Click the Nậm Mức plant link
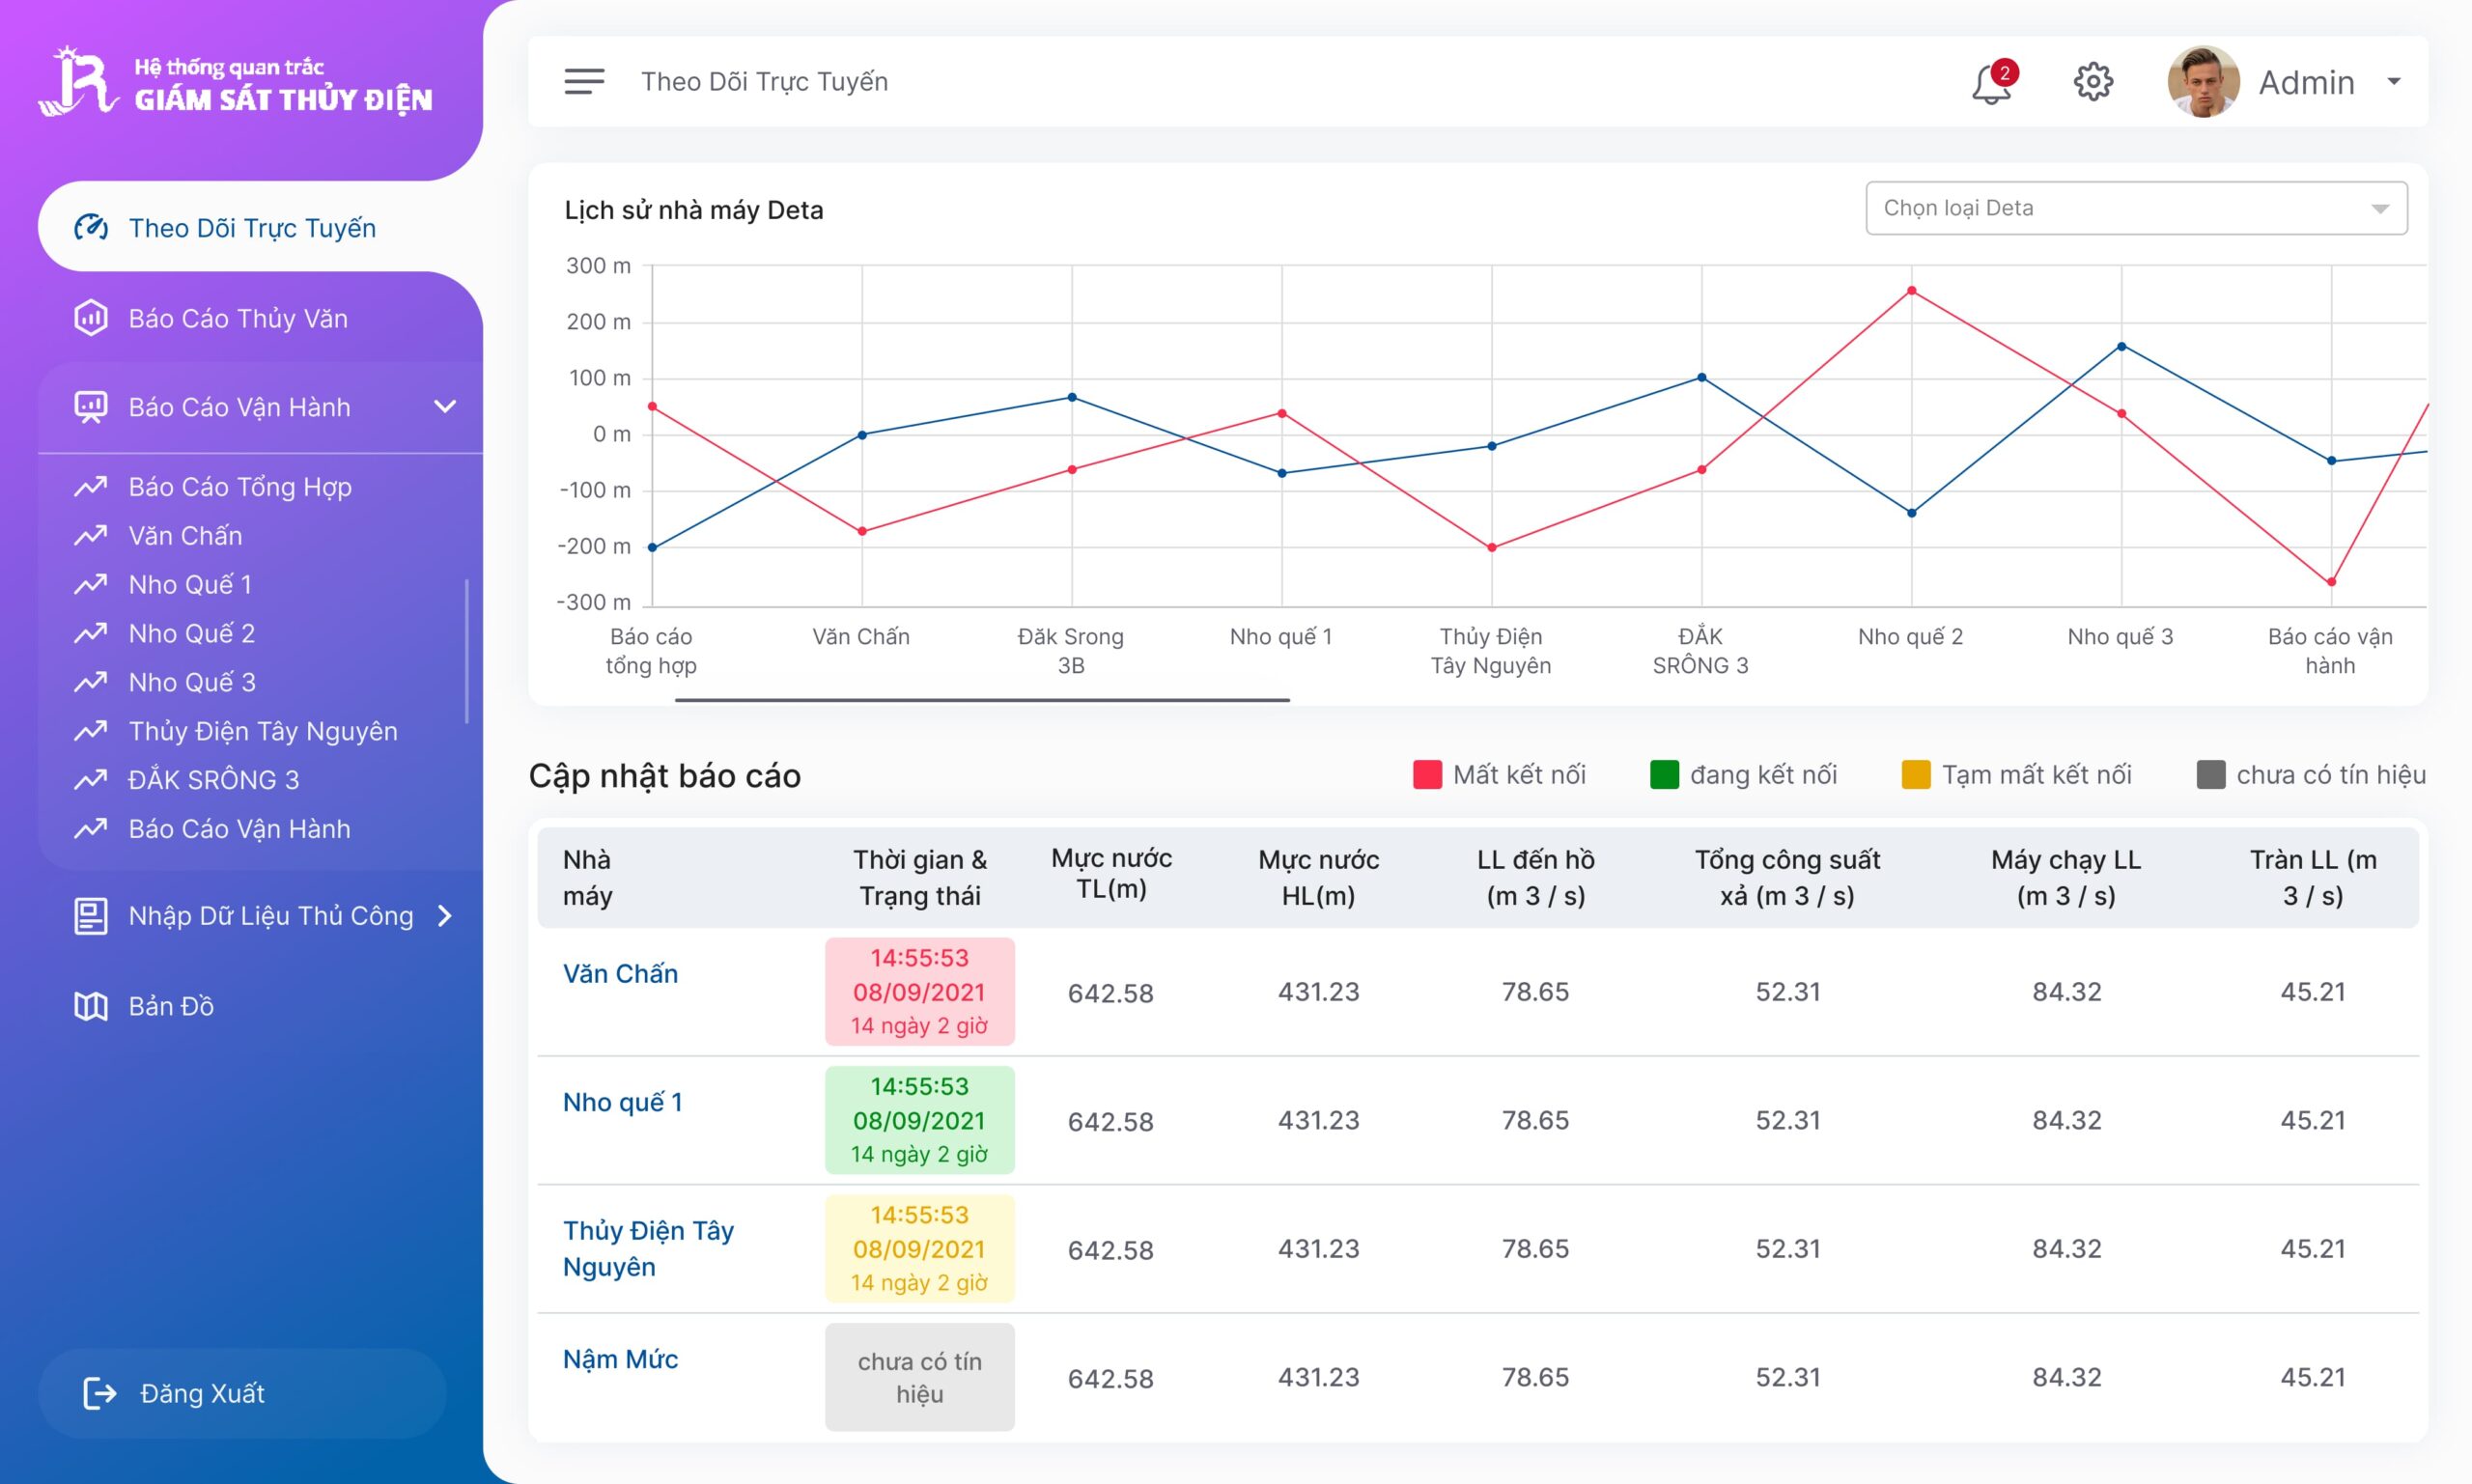Viewport: 2472px width, 1484px height. coord(620,1359)
